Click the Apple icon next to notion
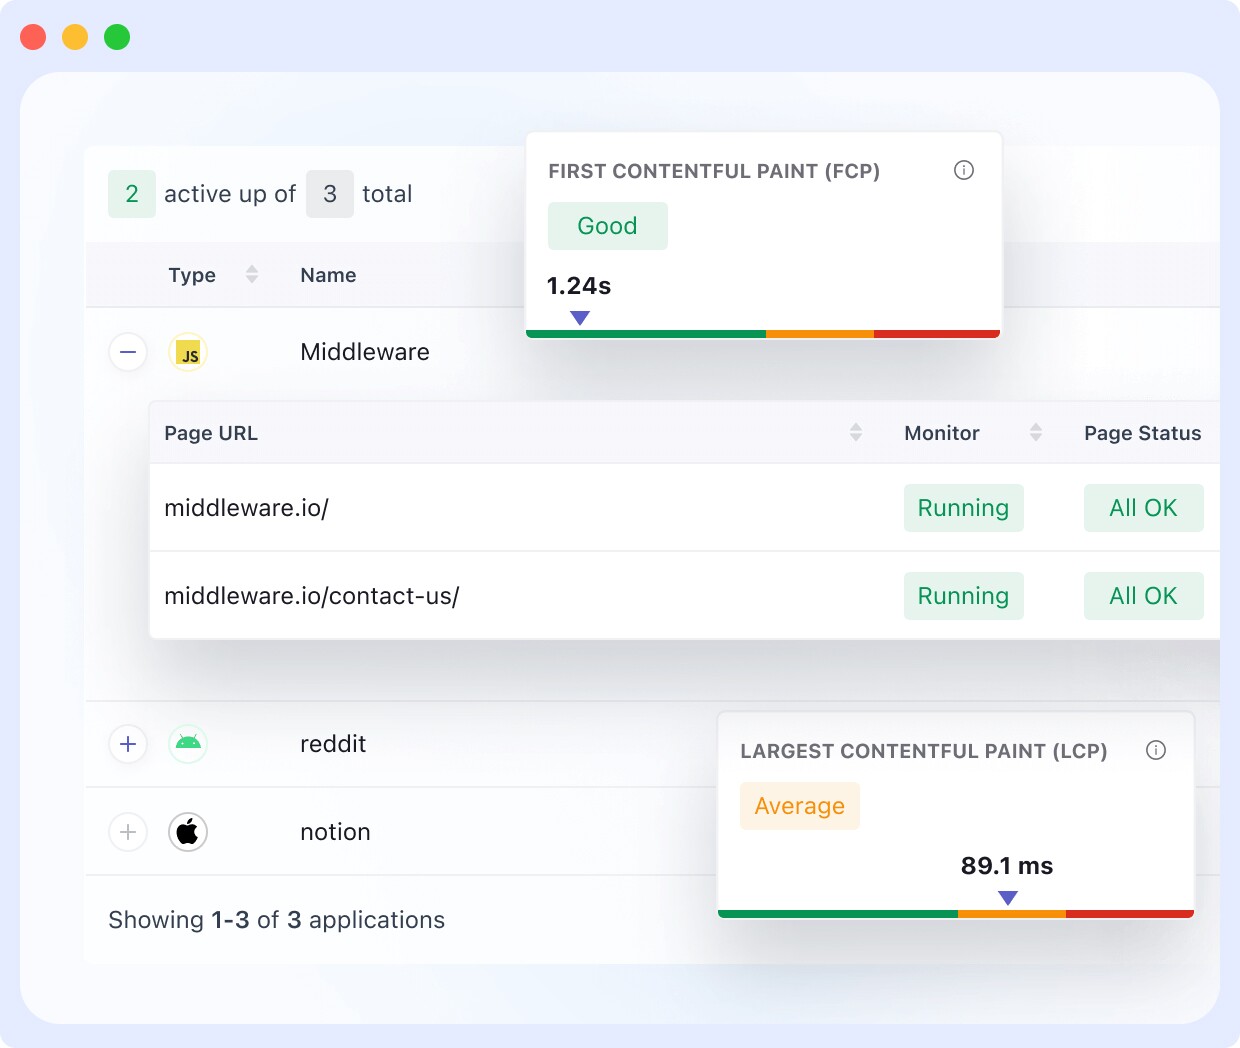Image resolution: width=1240 pixels, height=1048 pixels. pyautogui.click(x=188, y=832)
